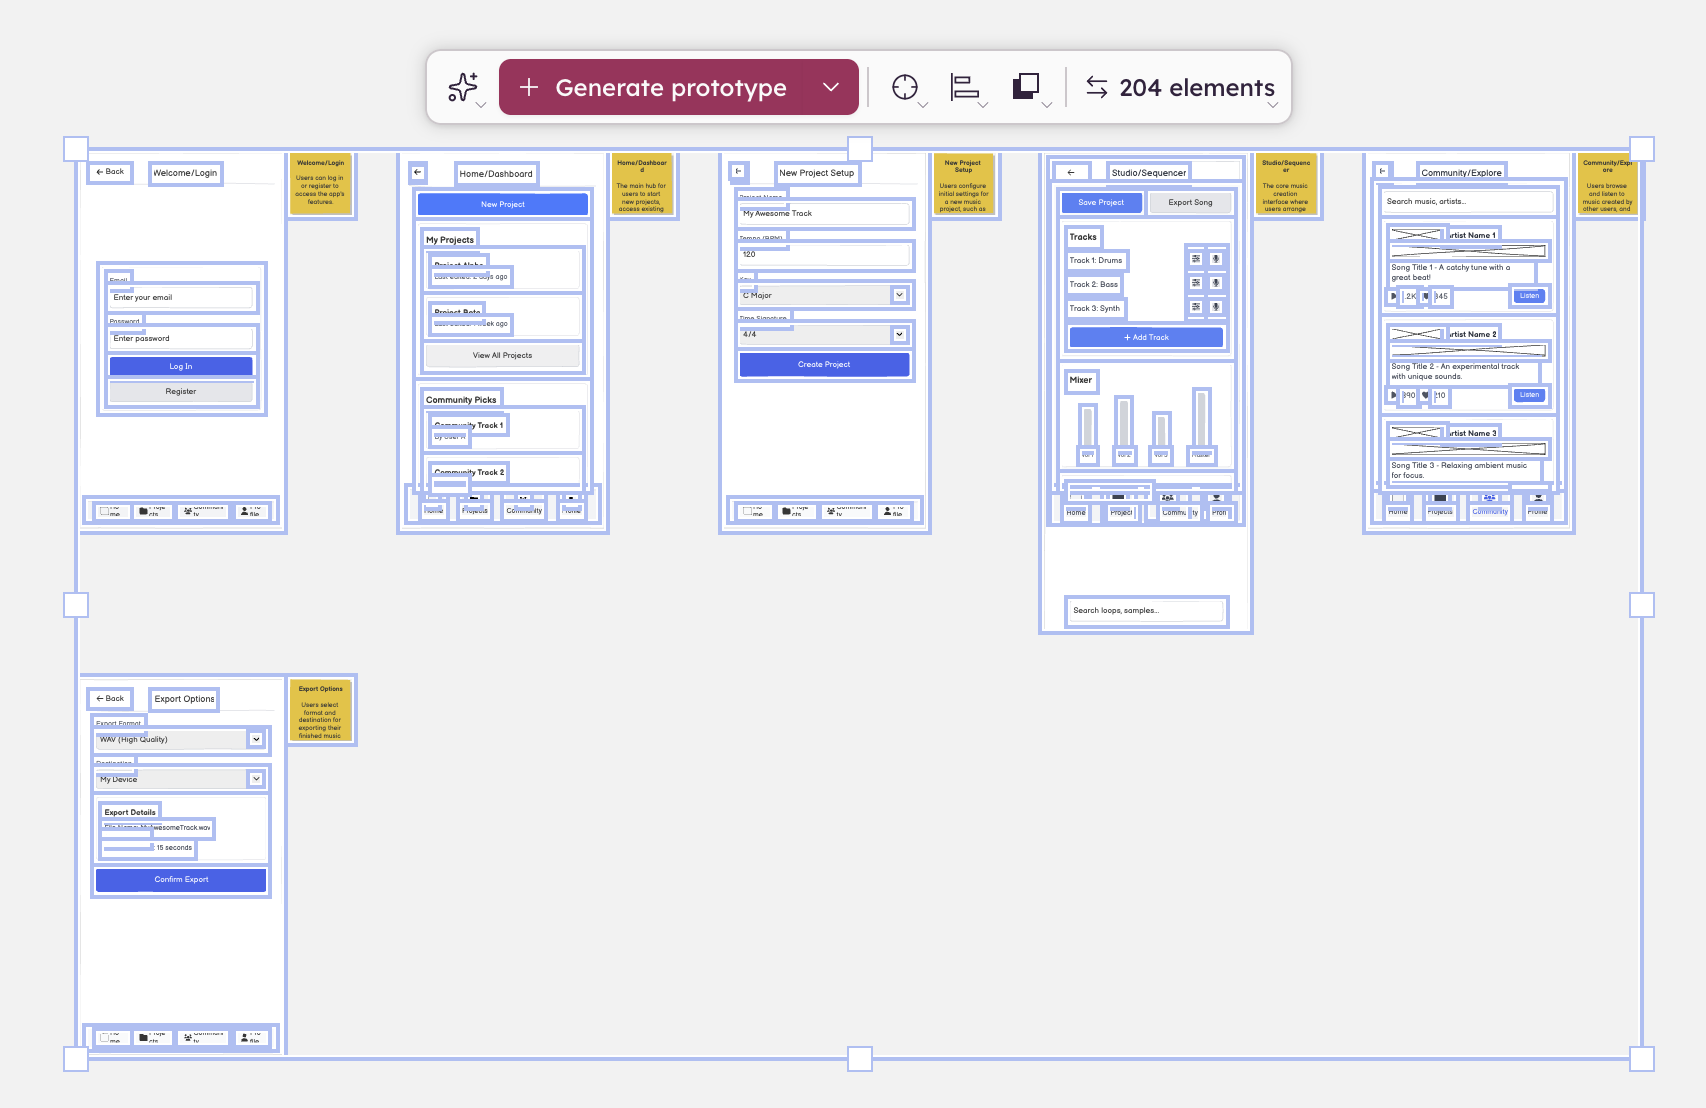Click the layer arrangement icon
This screenshot has height=1108, width=1706.
click(1026, 87)
